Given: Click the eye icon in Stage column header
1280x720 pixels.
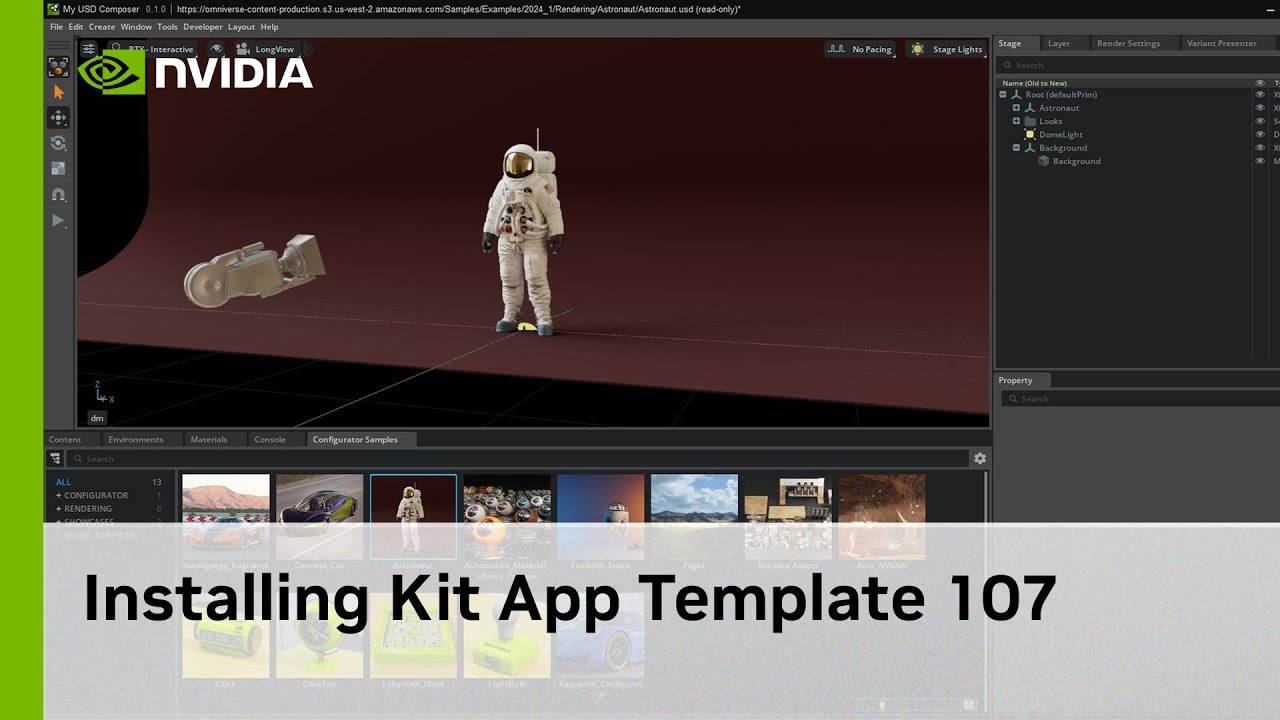Looking at the screenshot, I should (x=1260, y=83).
